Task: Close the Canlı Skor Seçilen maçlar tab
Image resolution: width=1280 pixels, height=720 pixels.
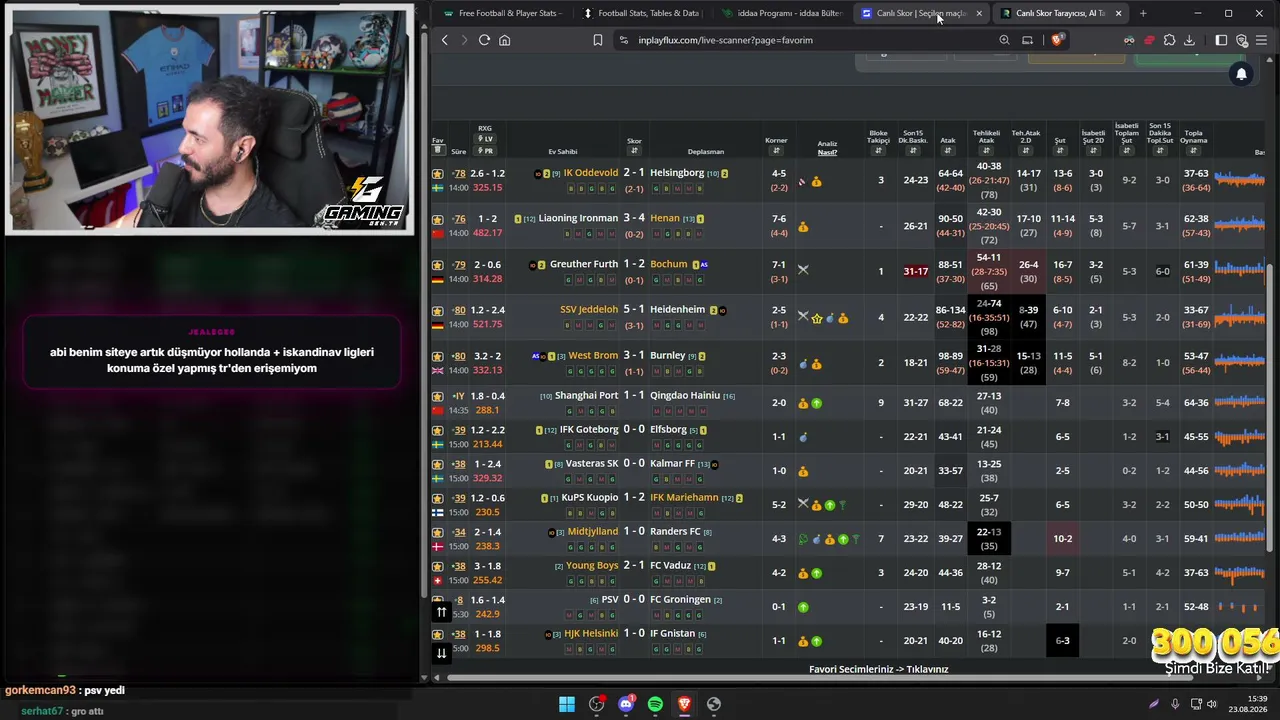Action: click(979, 13)
